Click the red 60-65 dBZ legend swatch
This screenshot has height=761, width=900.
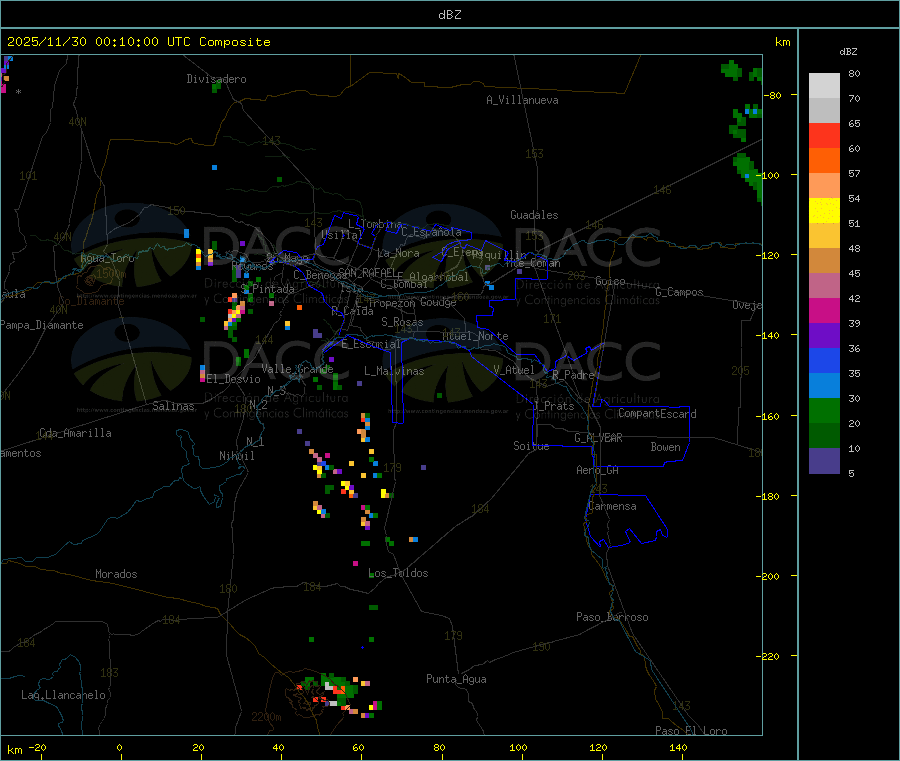tap(824, 135)
